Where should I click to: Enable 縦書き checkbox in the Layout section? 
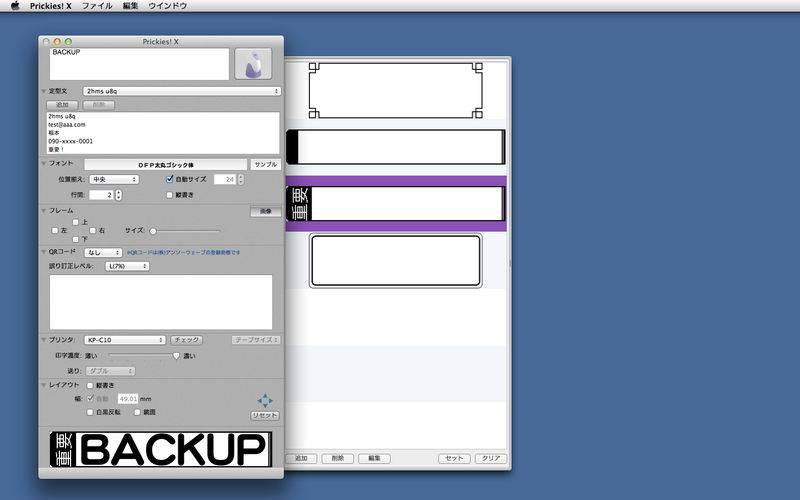coord(90,385)
